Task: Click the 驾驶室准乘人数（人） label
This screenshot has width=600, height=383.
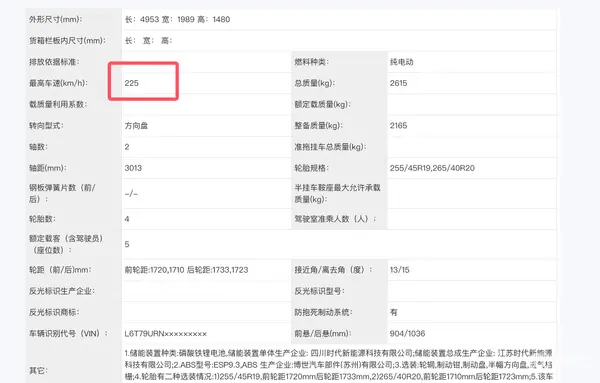Action: [x=335, y=219]
